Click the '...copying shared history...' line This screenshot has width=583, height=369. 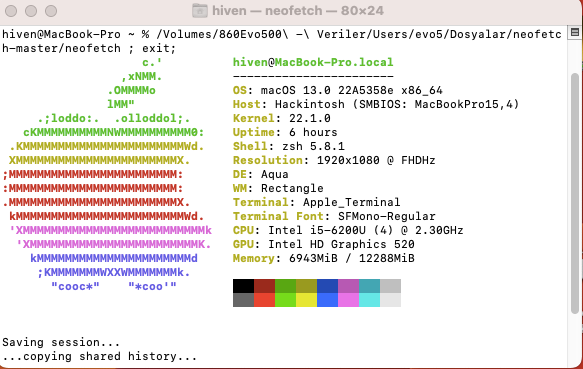click(99, 356)
